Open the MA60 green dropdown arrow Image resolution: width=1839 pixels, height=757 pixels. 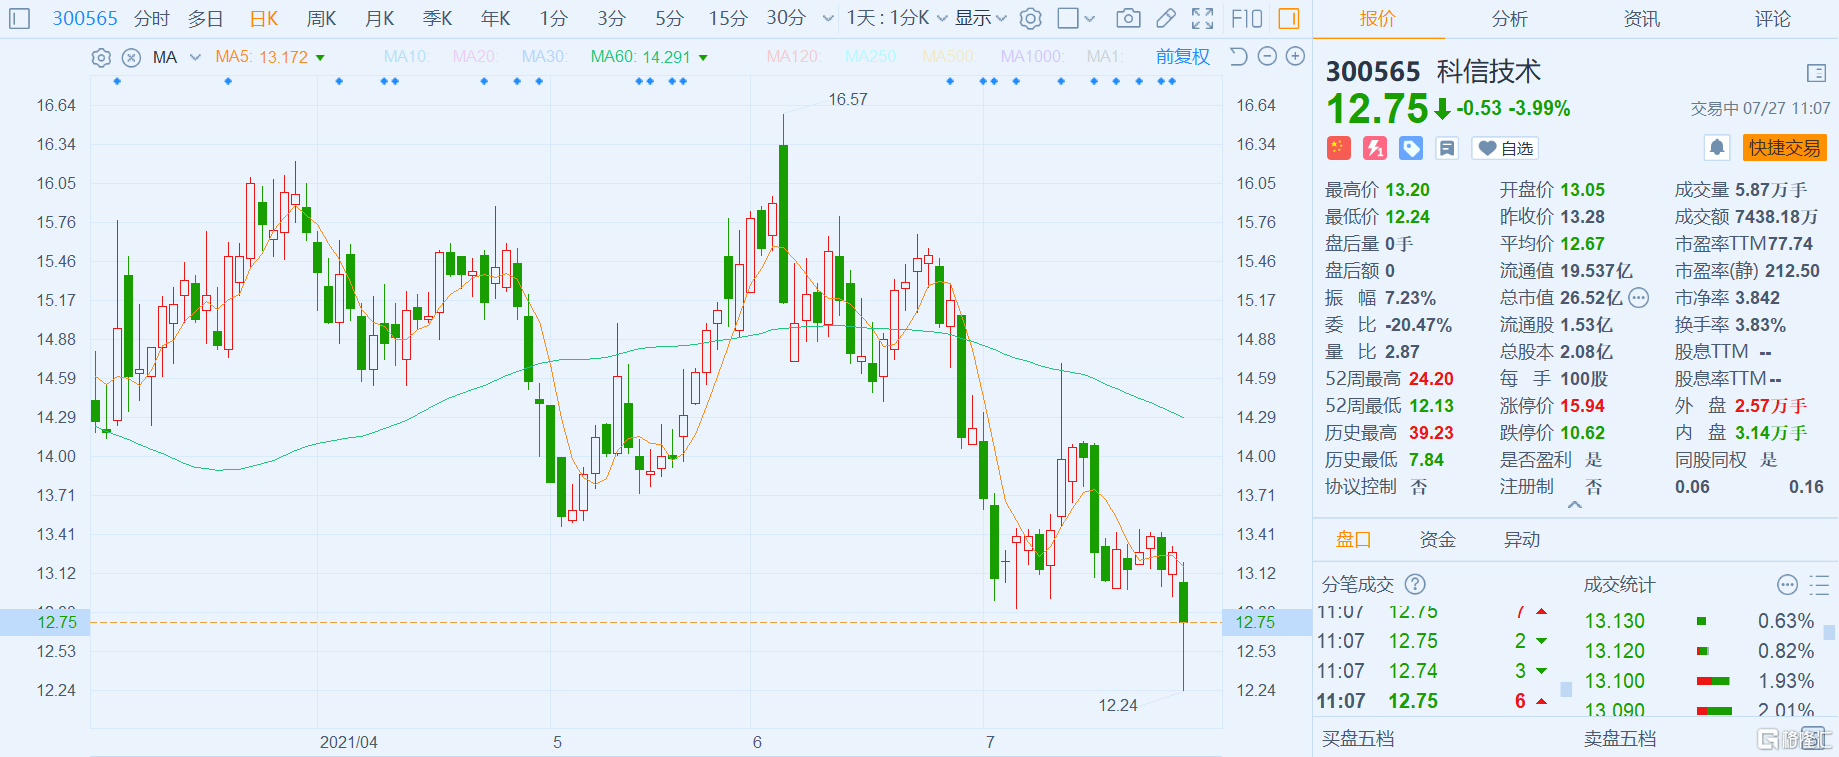[703, 58]
